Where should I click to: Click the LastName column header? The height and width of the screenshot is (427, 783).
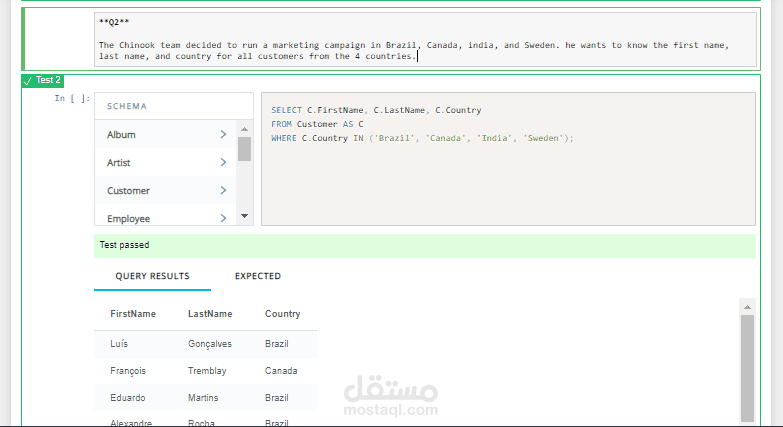[x=210, y=314]
